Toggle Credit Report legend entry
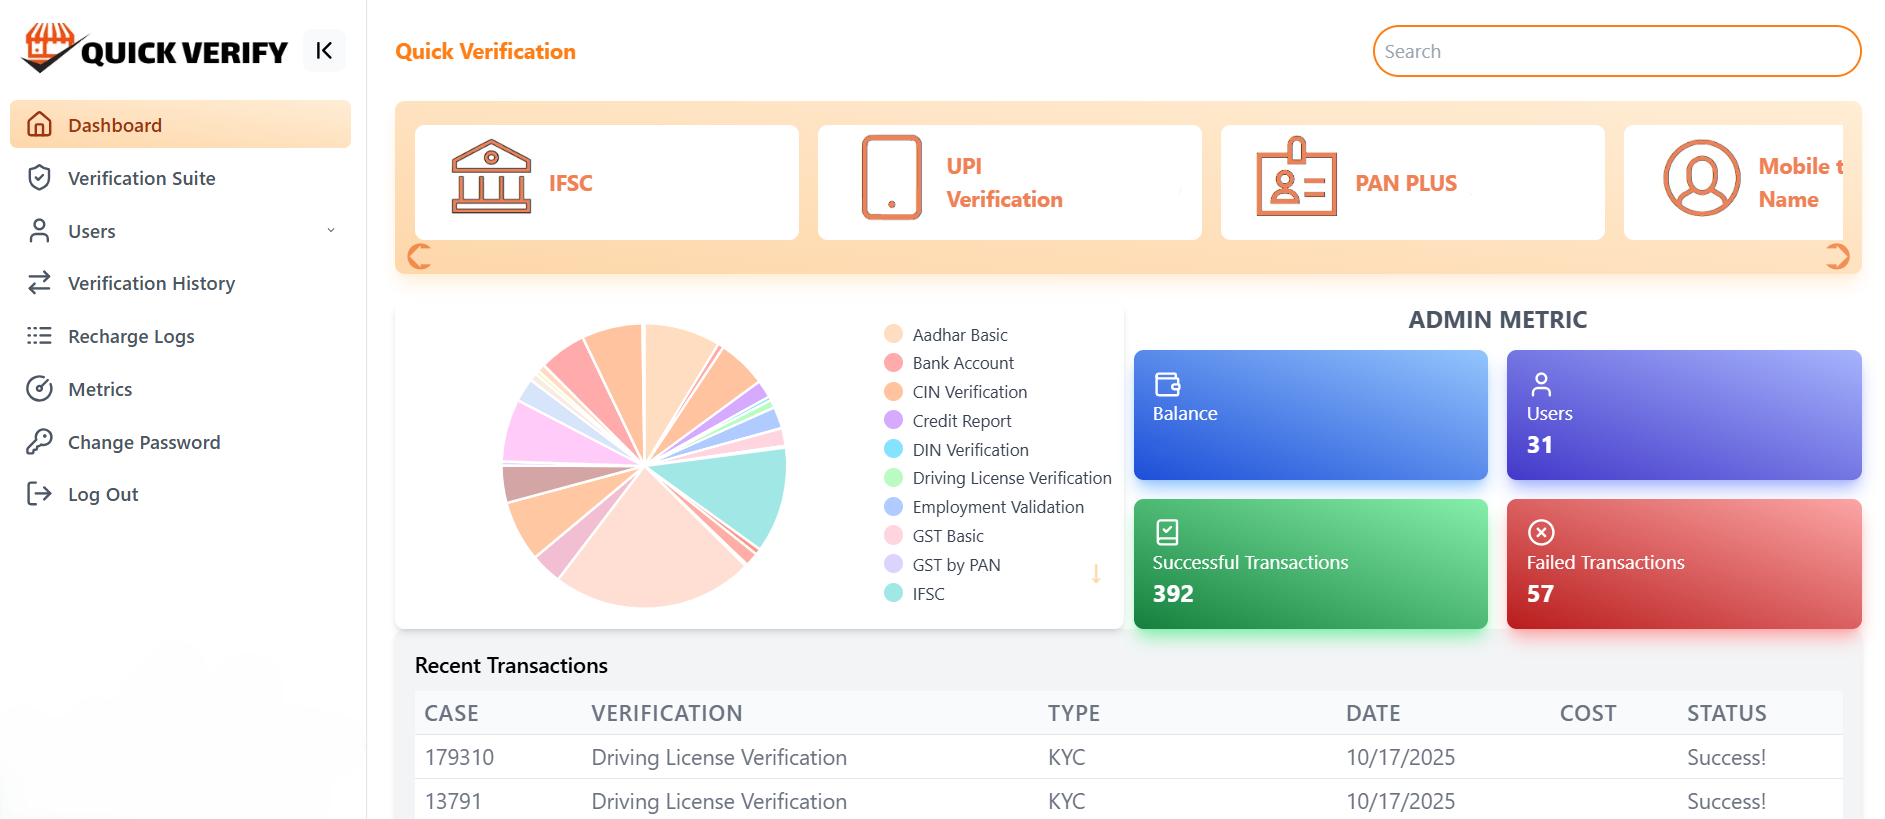 (961, 421)
